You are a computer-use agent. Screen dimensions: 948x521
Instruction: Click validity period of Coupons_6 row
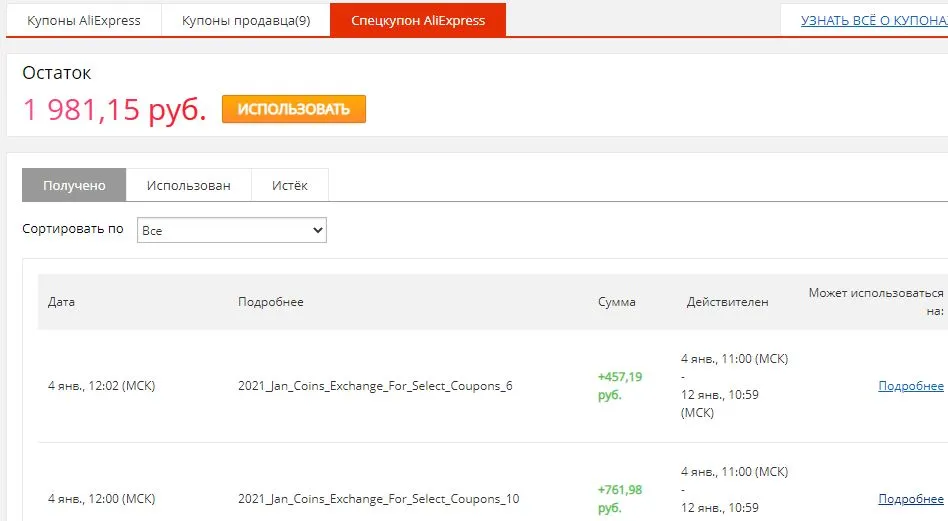[x=735, y=386]
